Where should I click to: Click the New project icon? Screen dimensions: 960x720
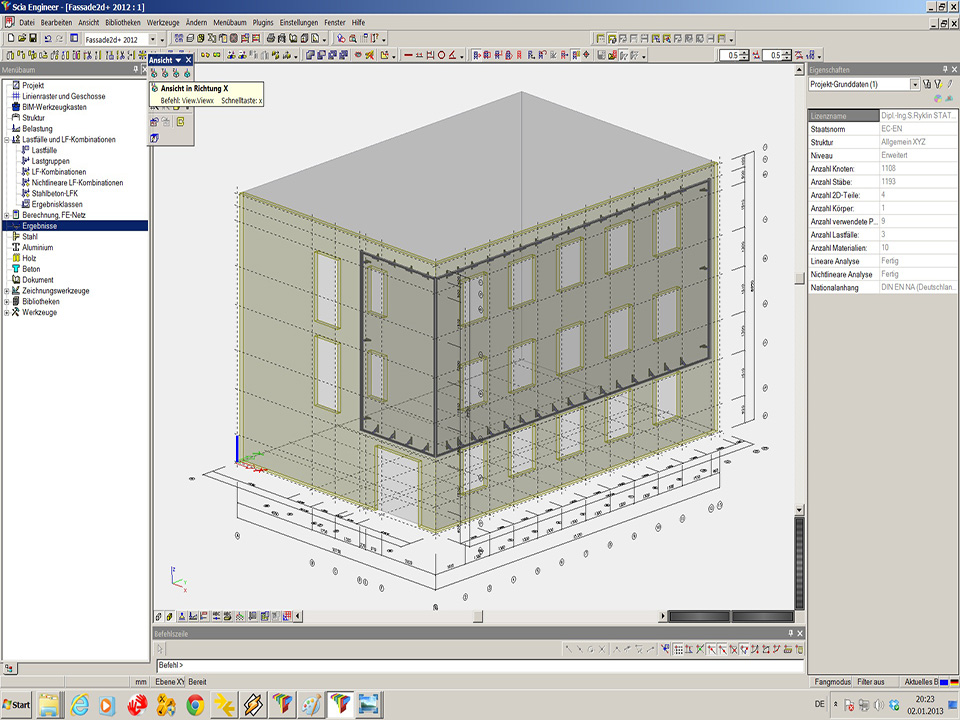(9, 39)
